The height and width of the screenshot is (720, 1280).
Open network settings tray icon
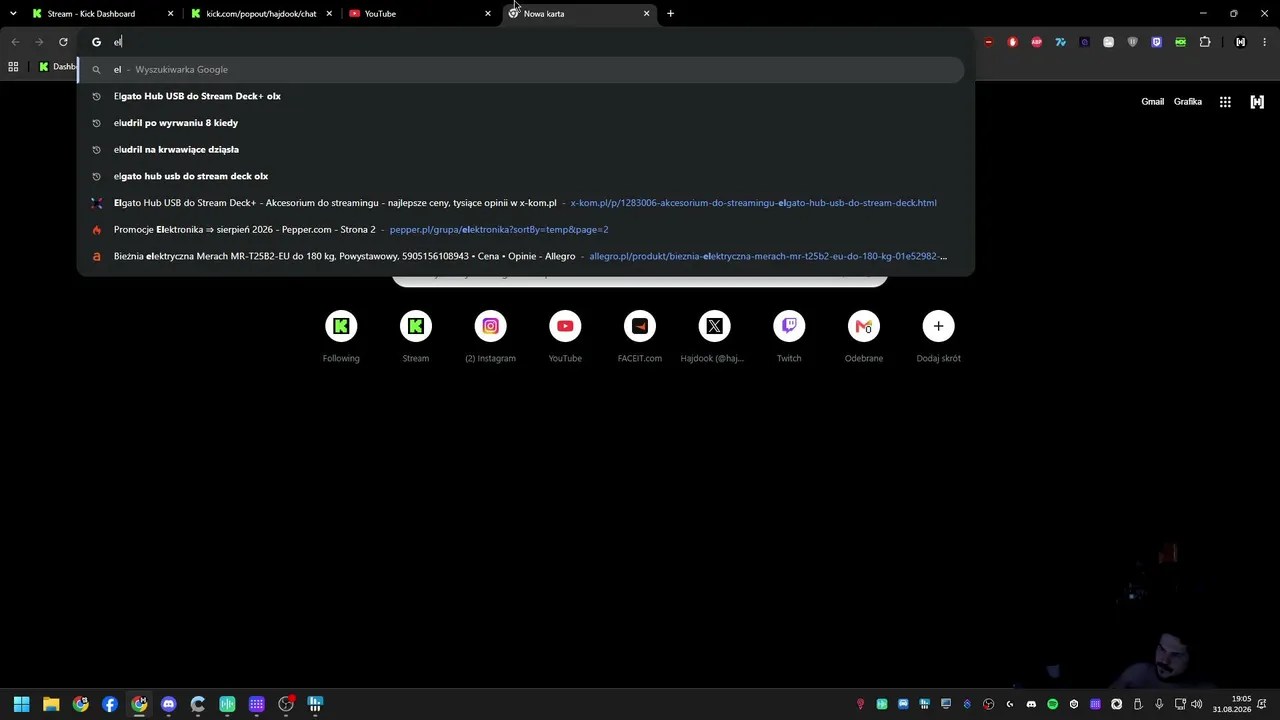coord(1180,704)
